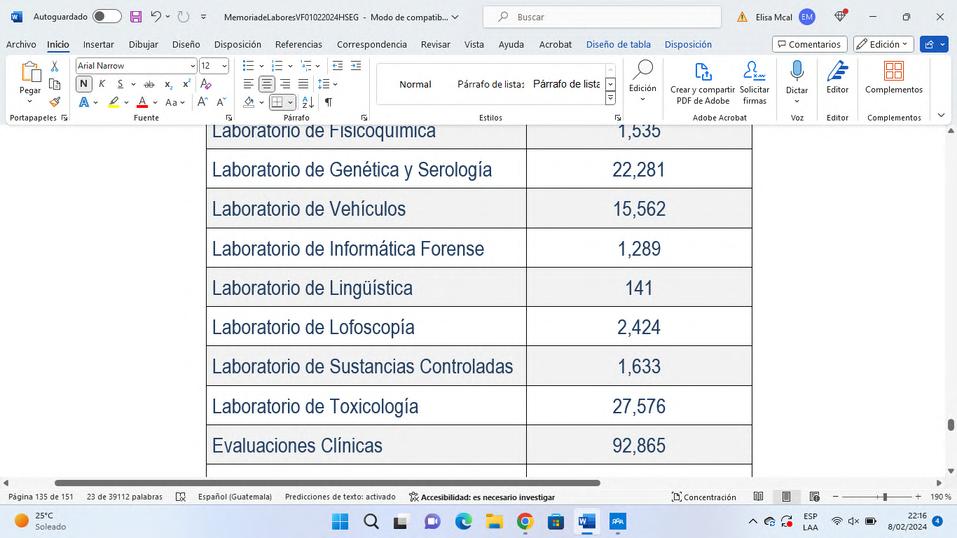The height and width of the screenshot is (538, 957).
Task: Copy the selection using the copy icon
Action: 54,84
